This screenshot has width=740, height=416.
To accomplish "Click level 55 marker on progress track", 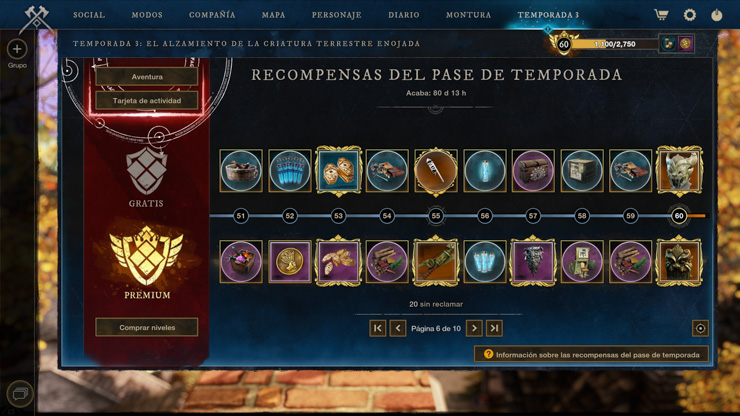I will pyautogui.click(x=436, y=216).
